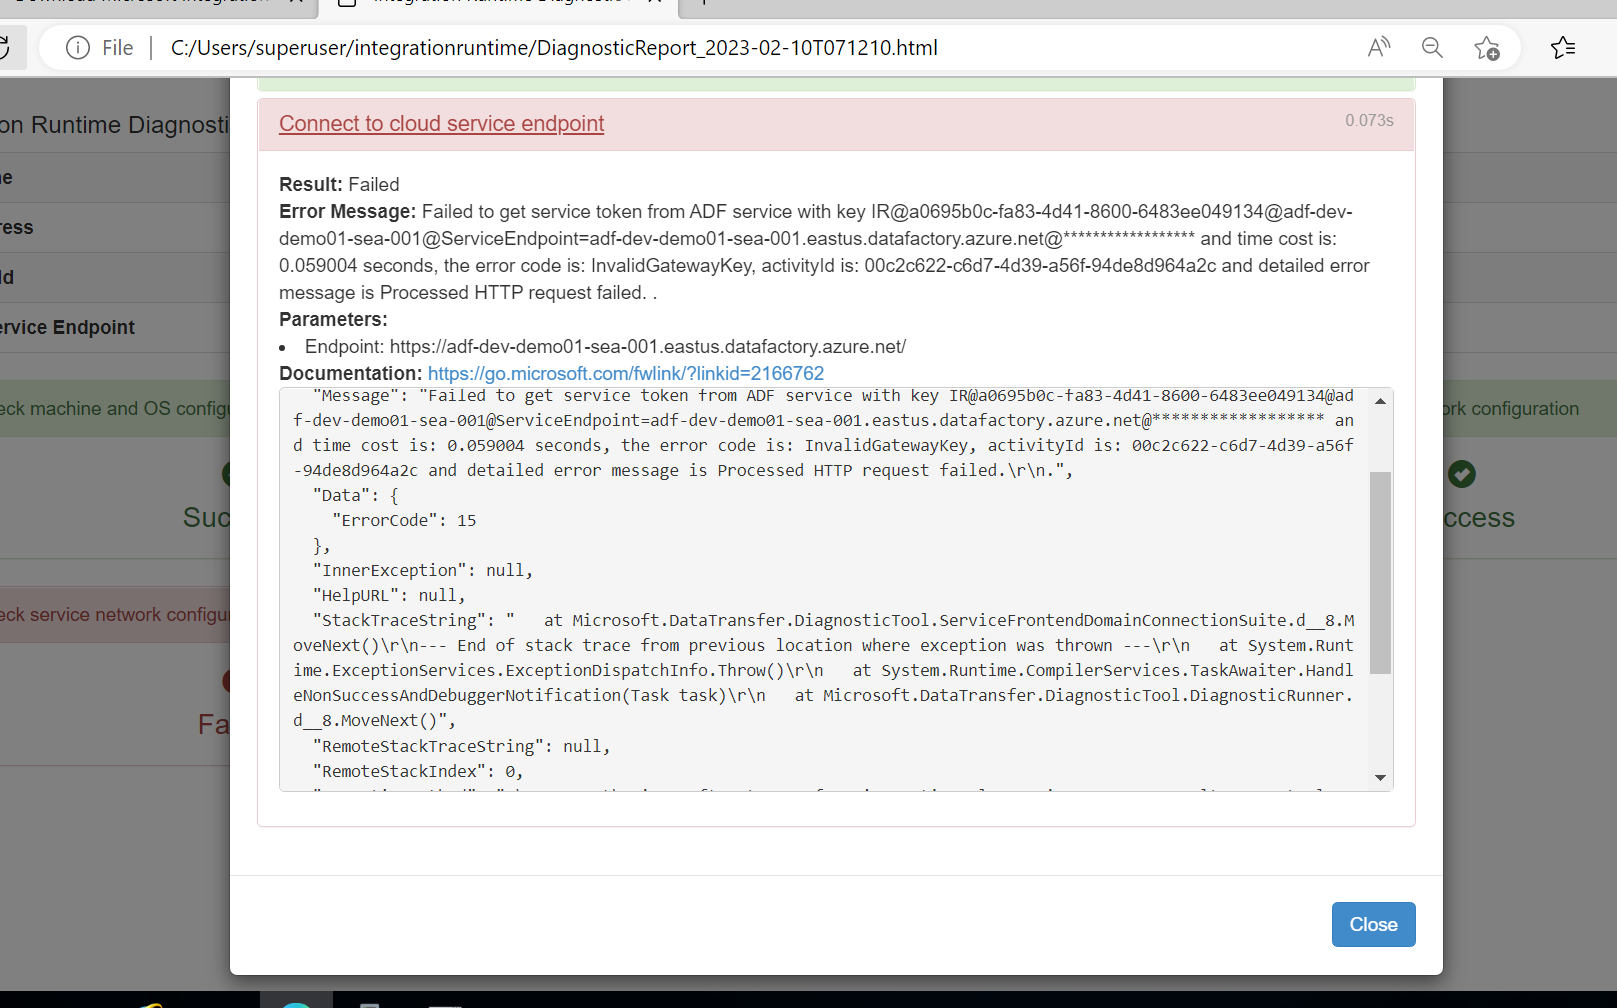The image size is (1617, 1008).
Task: Click the new tab plus button
Action: point(705,5)
